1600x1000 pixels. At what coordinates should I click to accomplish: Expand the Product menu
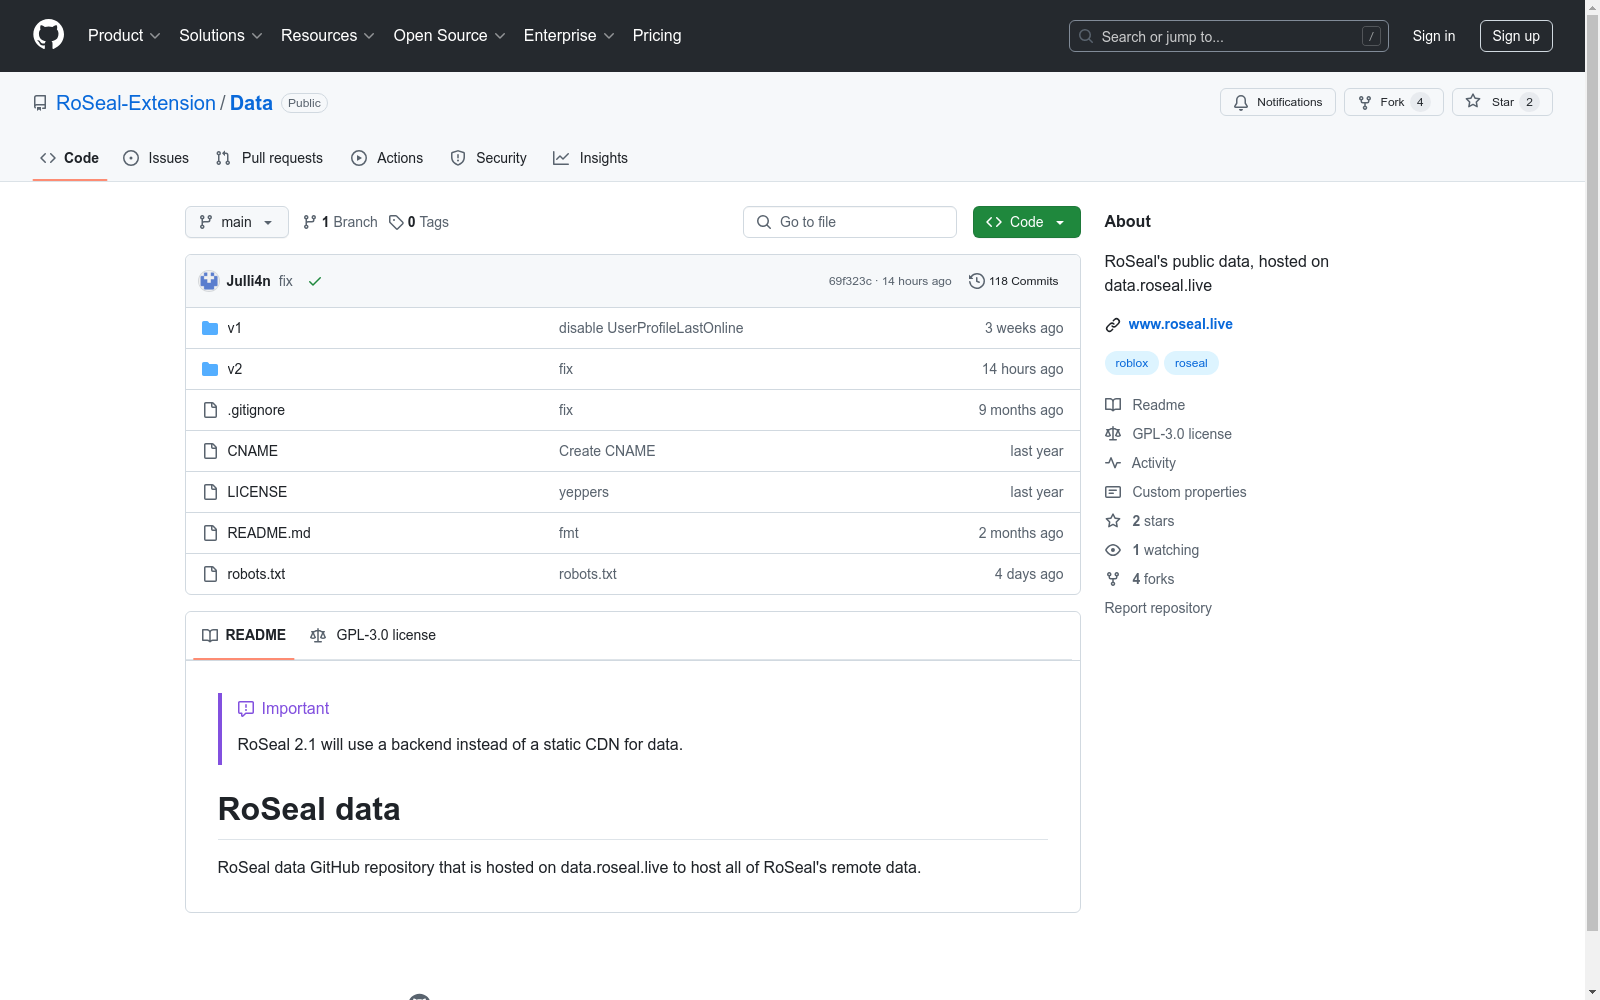pos(124,35)
